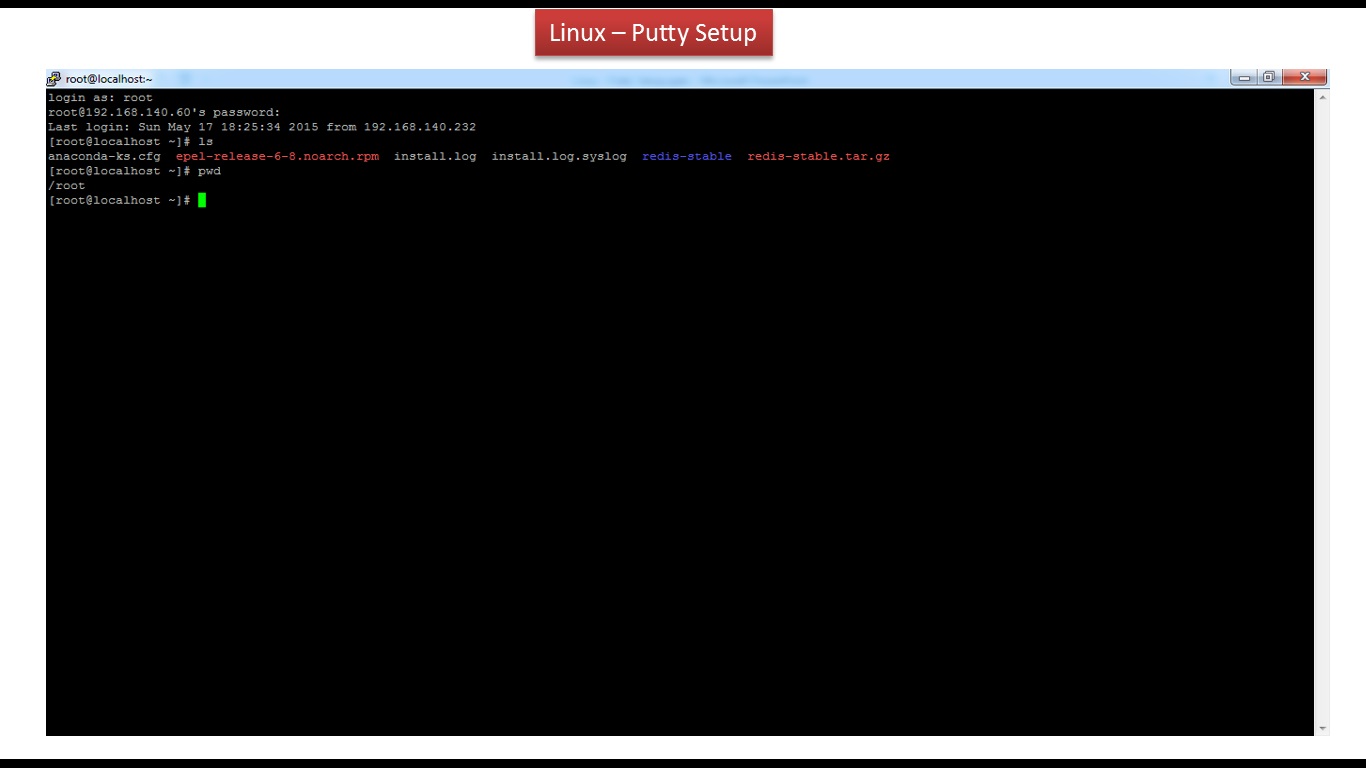Maximize the PuTTY terminal window
Viewport: 1366px width, 768px height.
pyautogui.click(x=1269, y=77)
